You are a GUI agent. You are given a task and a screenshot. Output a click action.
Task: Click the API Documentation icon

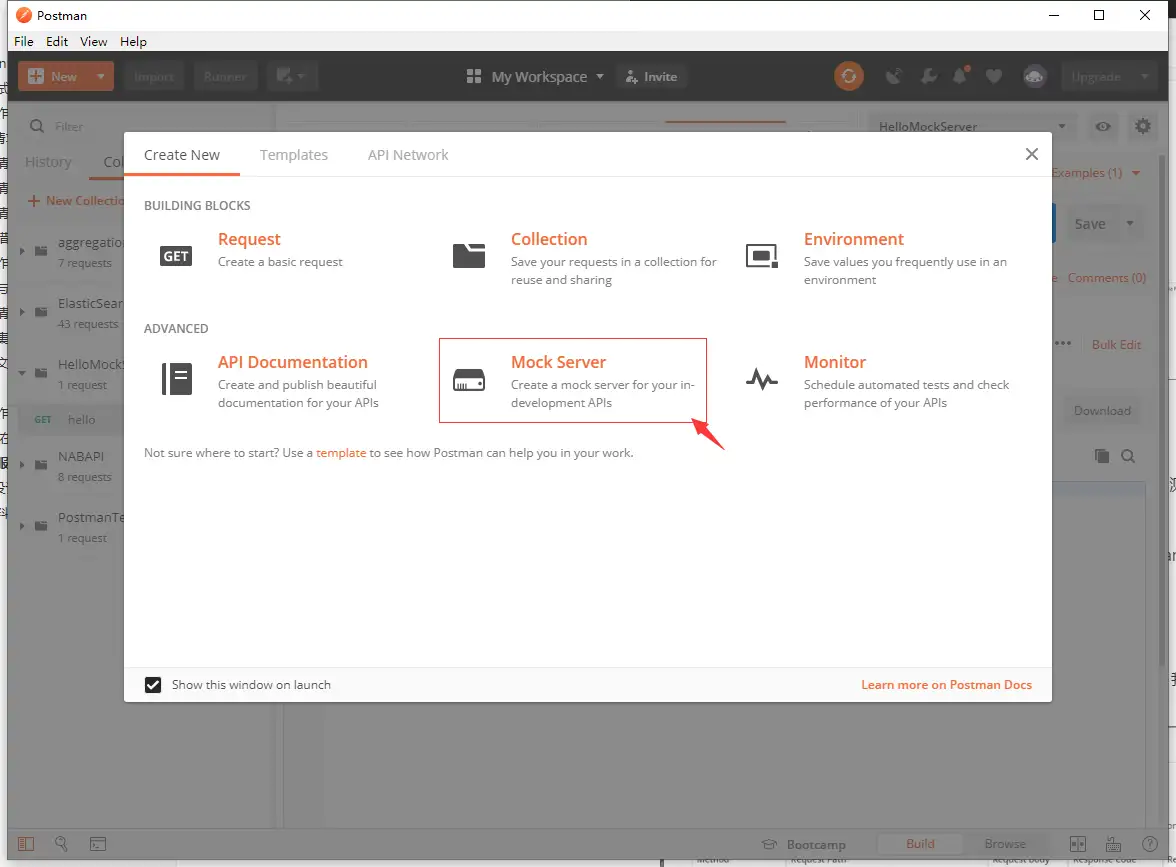pos(176,379)
